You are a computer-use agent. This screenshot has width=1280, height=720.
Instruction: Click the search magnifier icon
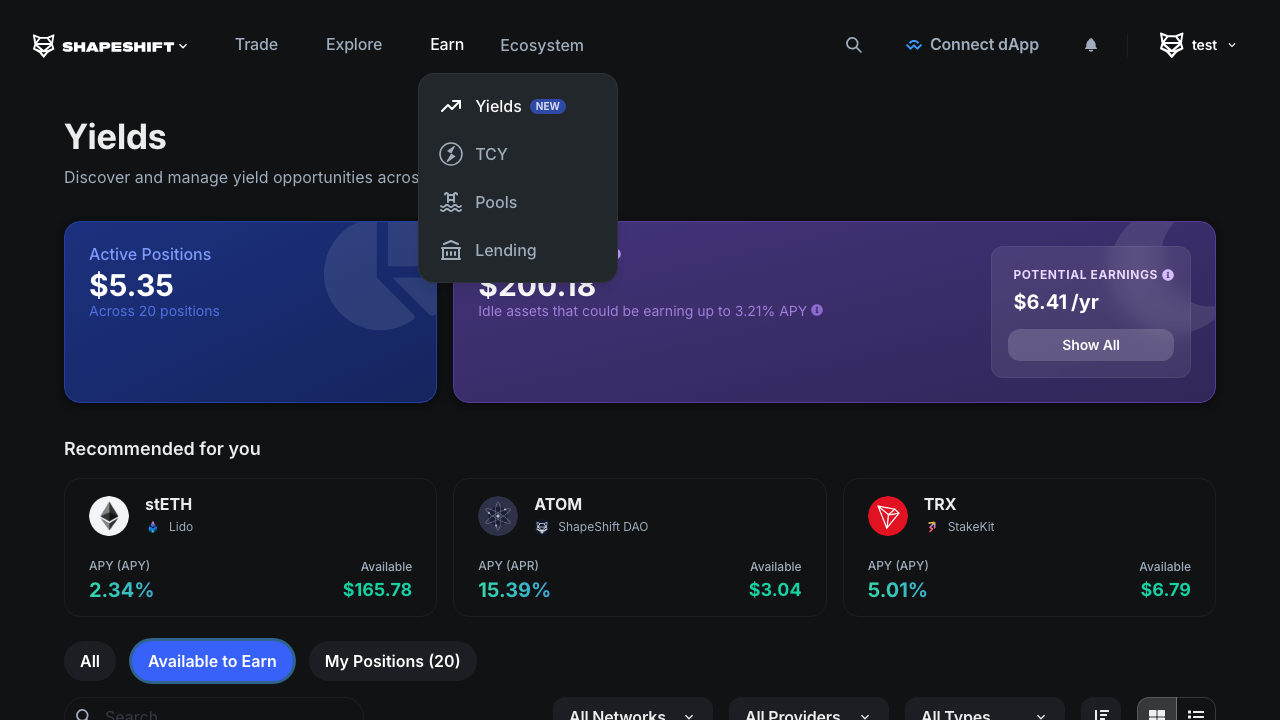(x=853, y=45)
